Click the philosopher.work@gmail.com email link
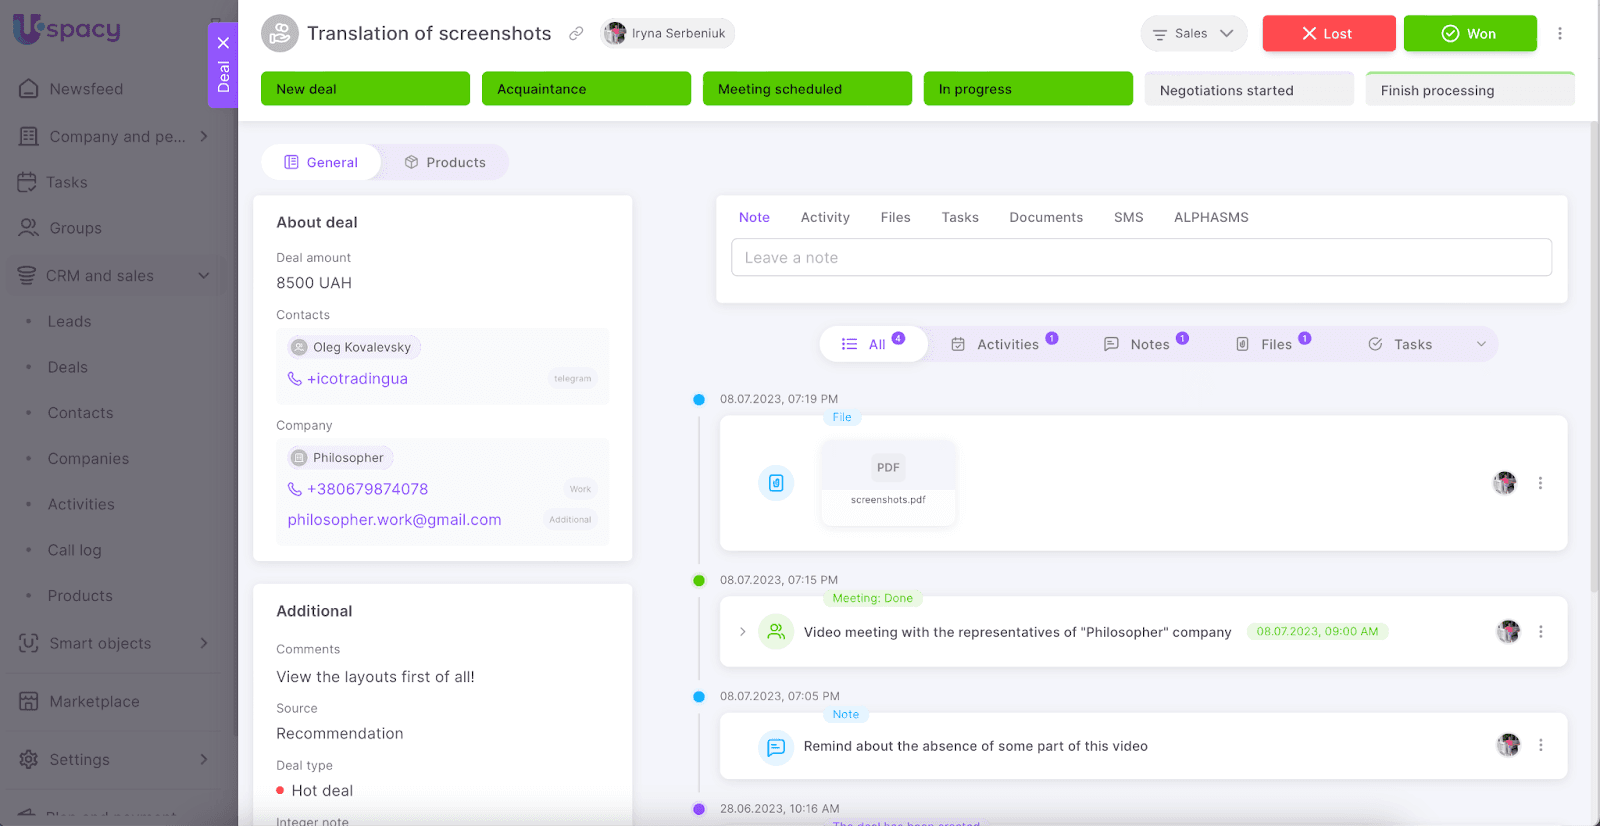 394,520
